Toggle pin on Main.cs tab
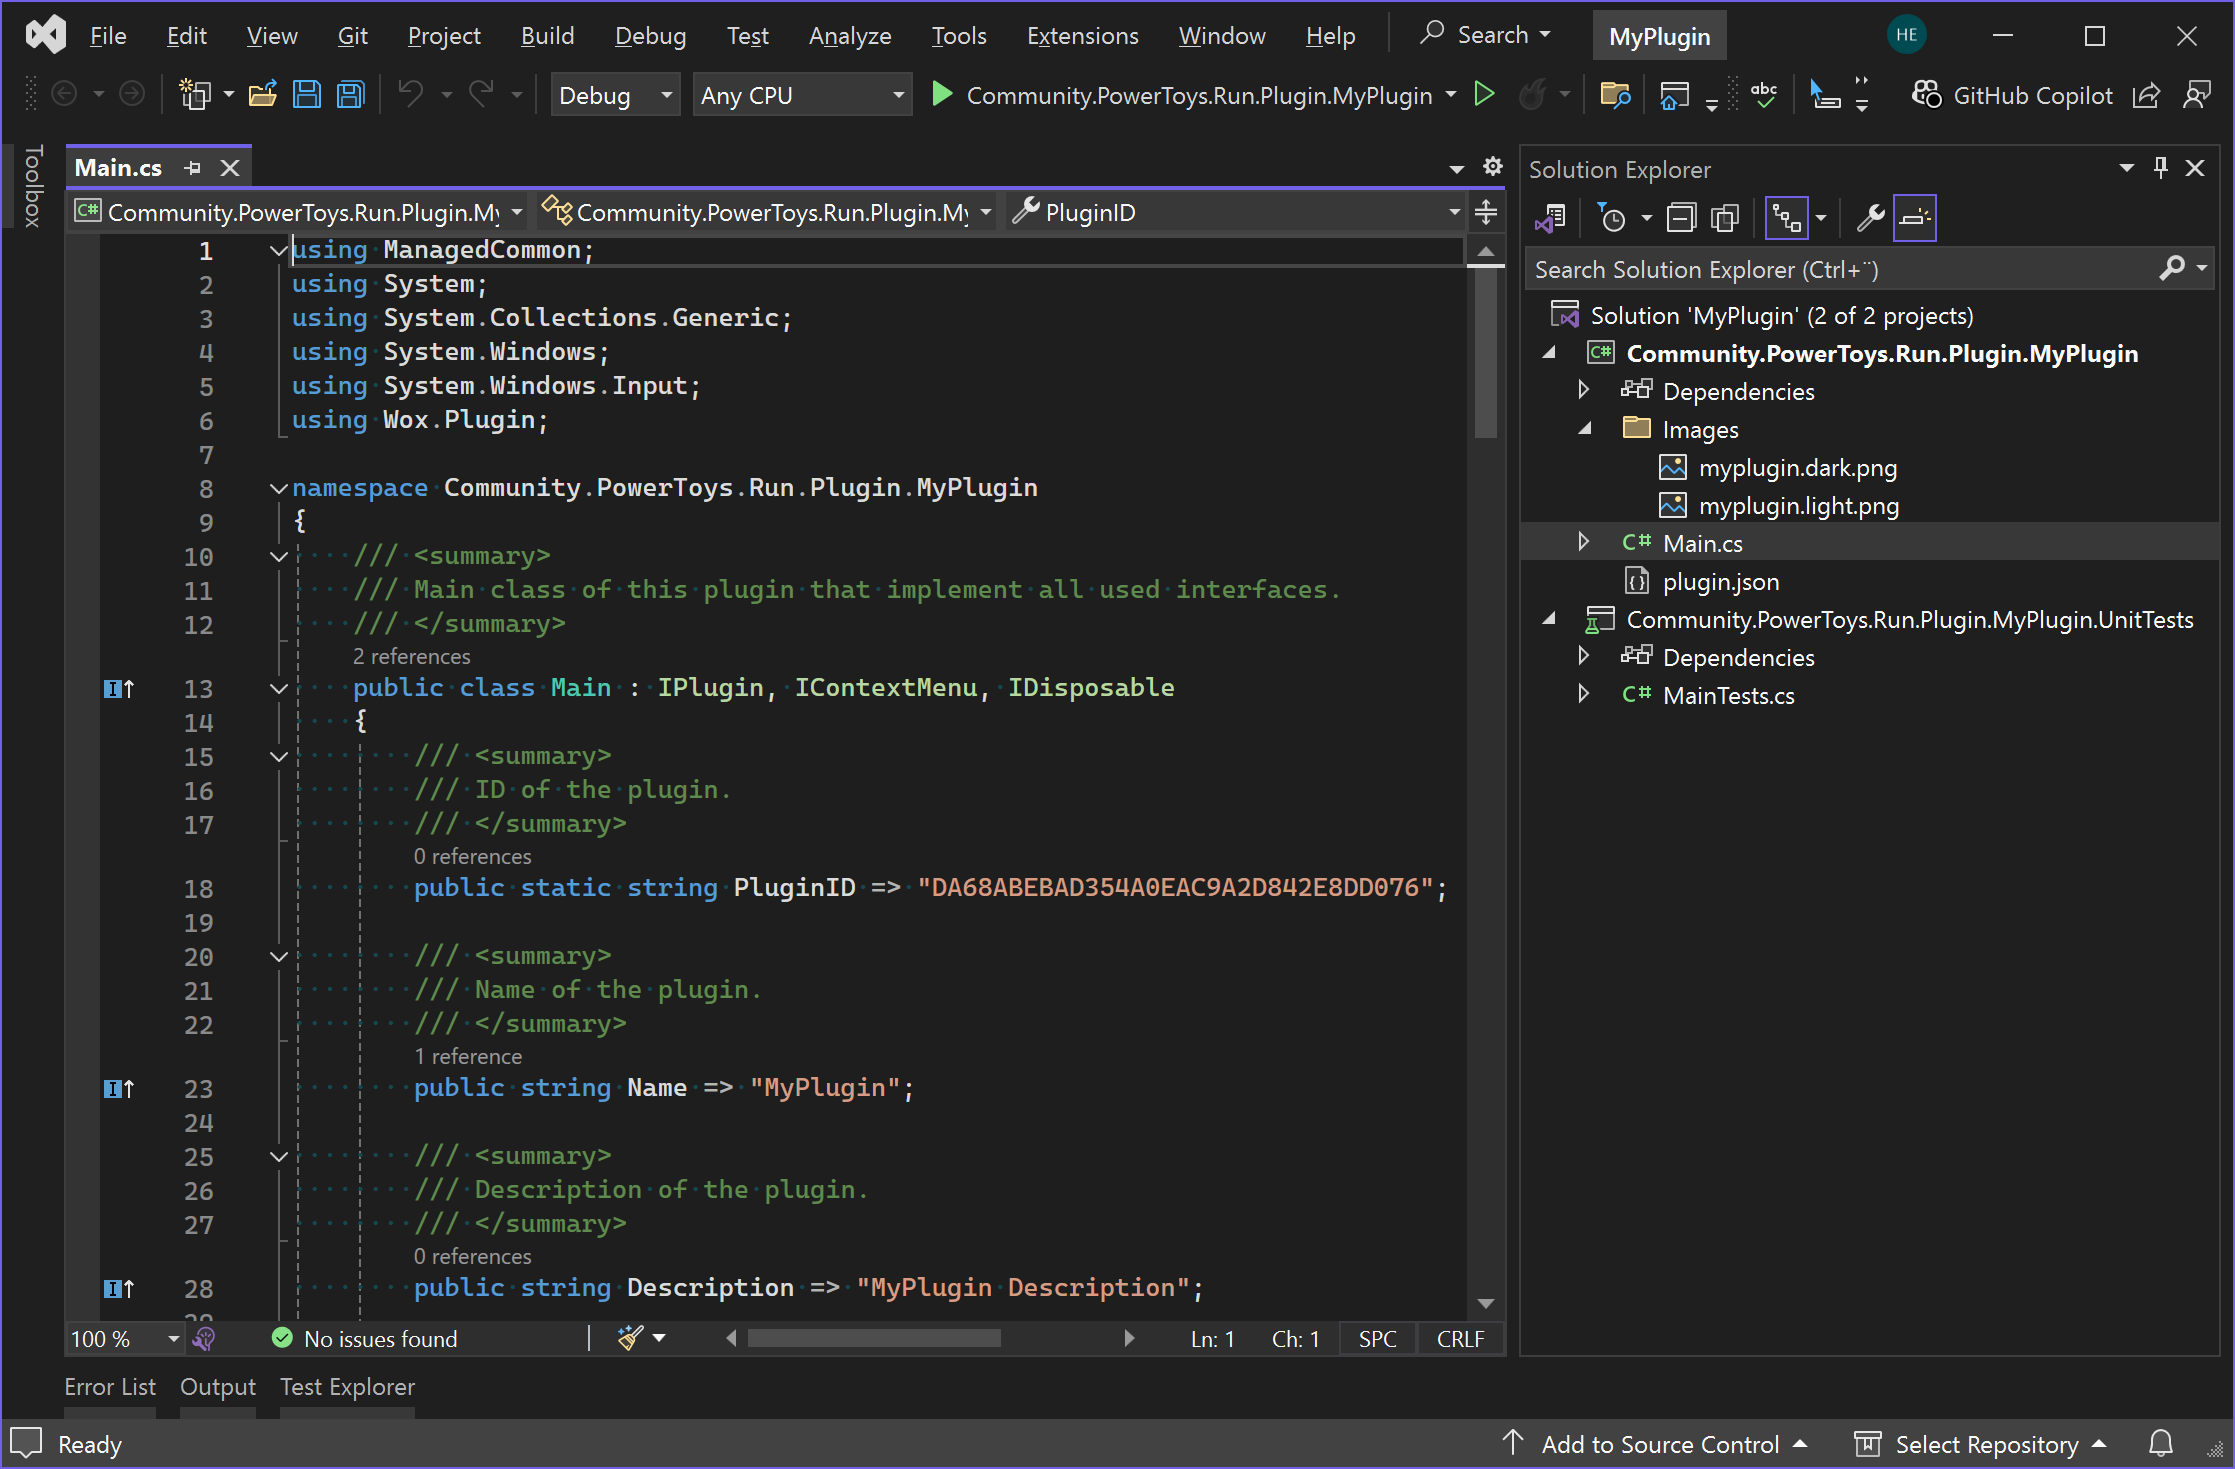Screen dimensions: 2235x1469 click(193, 168)
